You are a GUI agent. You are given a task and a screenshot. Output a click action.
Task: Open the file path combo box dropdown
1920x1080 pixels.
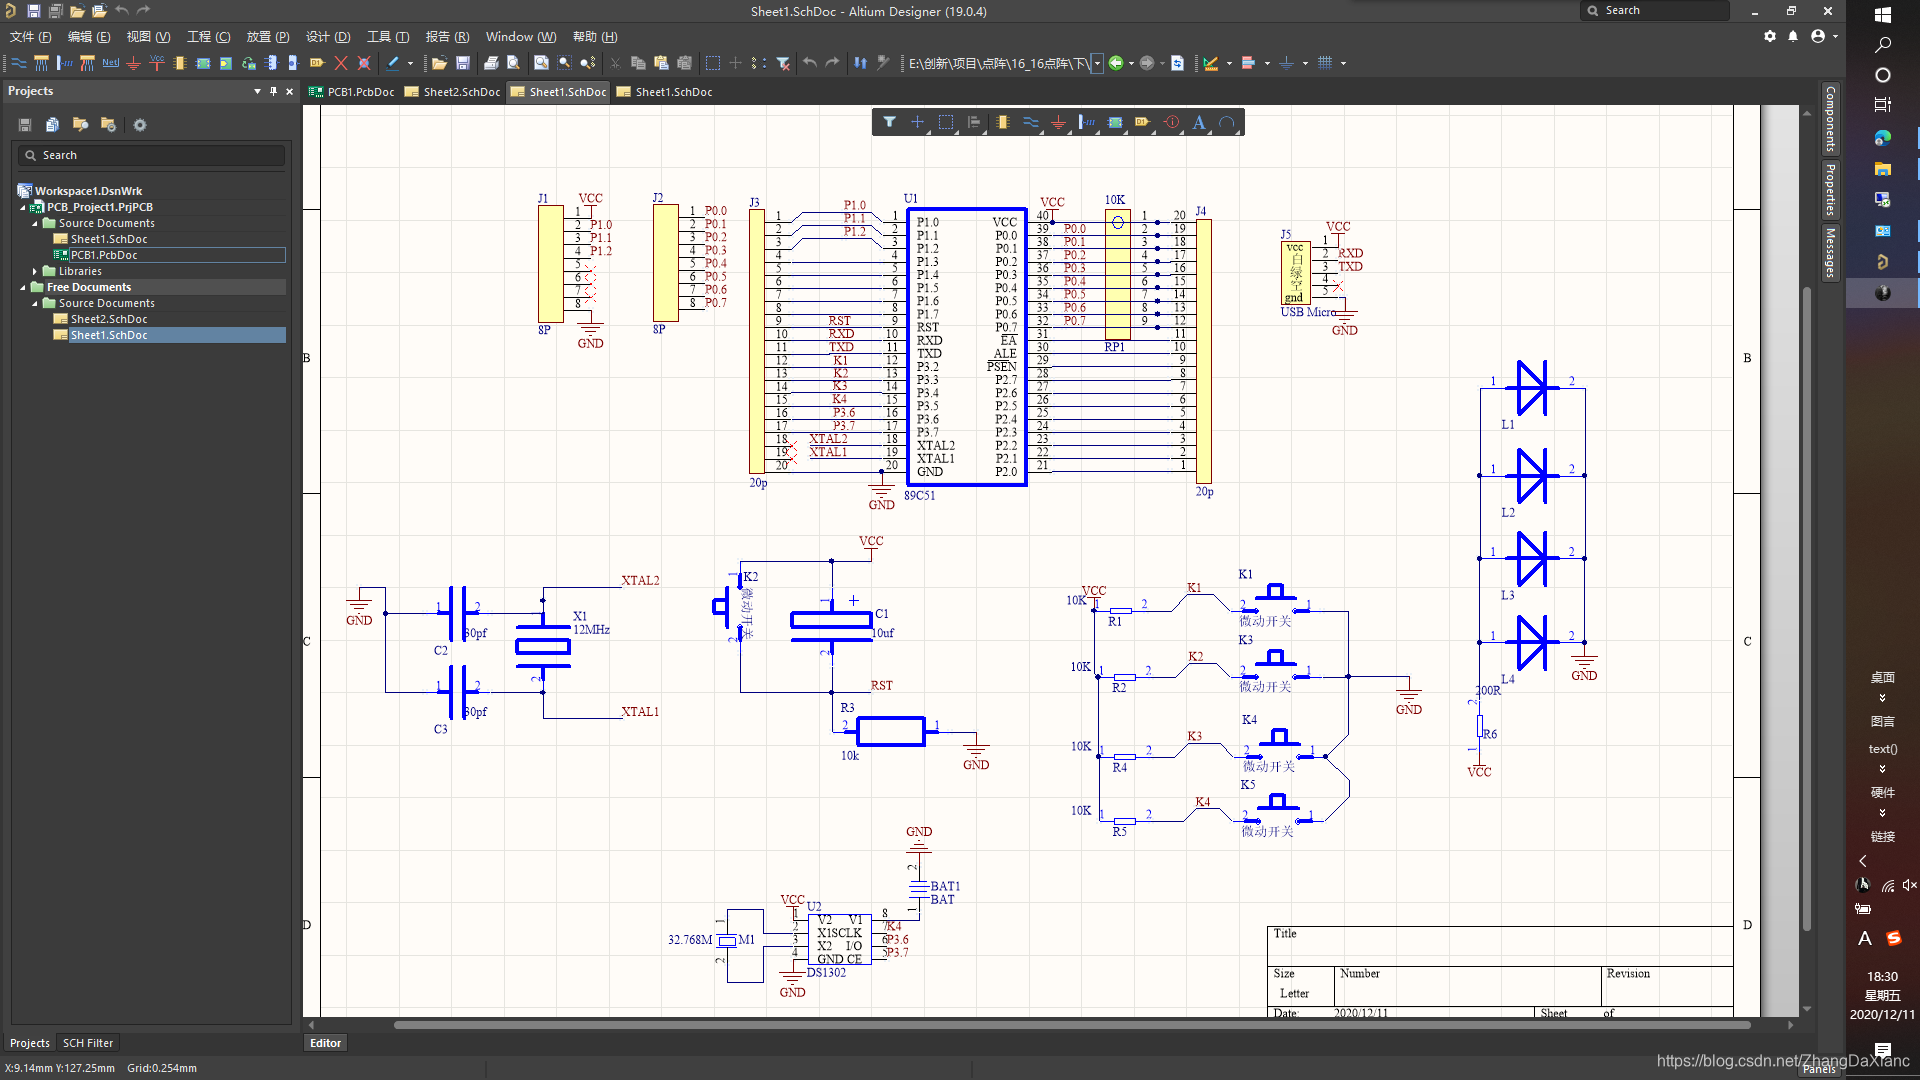tap(1097, 63)
